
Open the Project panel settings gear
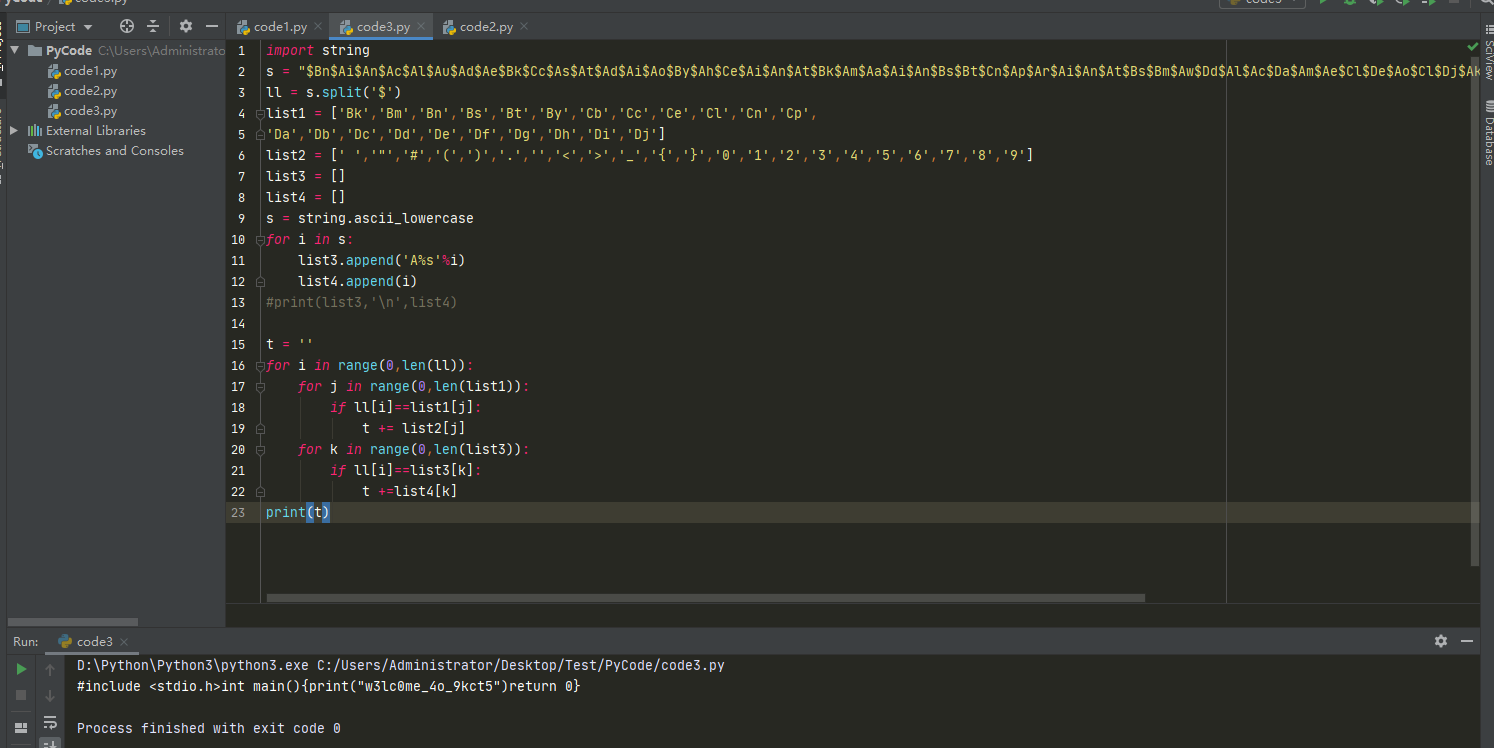click(x=186, y=26)
